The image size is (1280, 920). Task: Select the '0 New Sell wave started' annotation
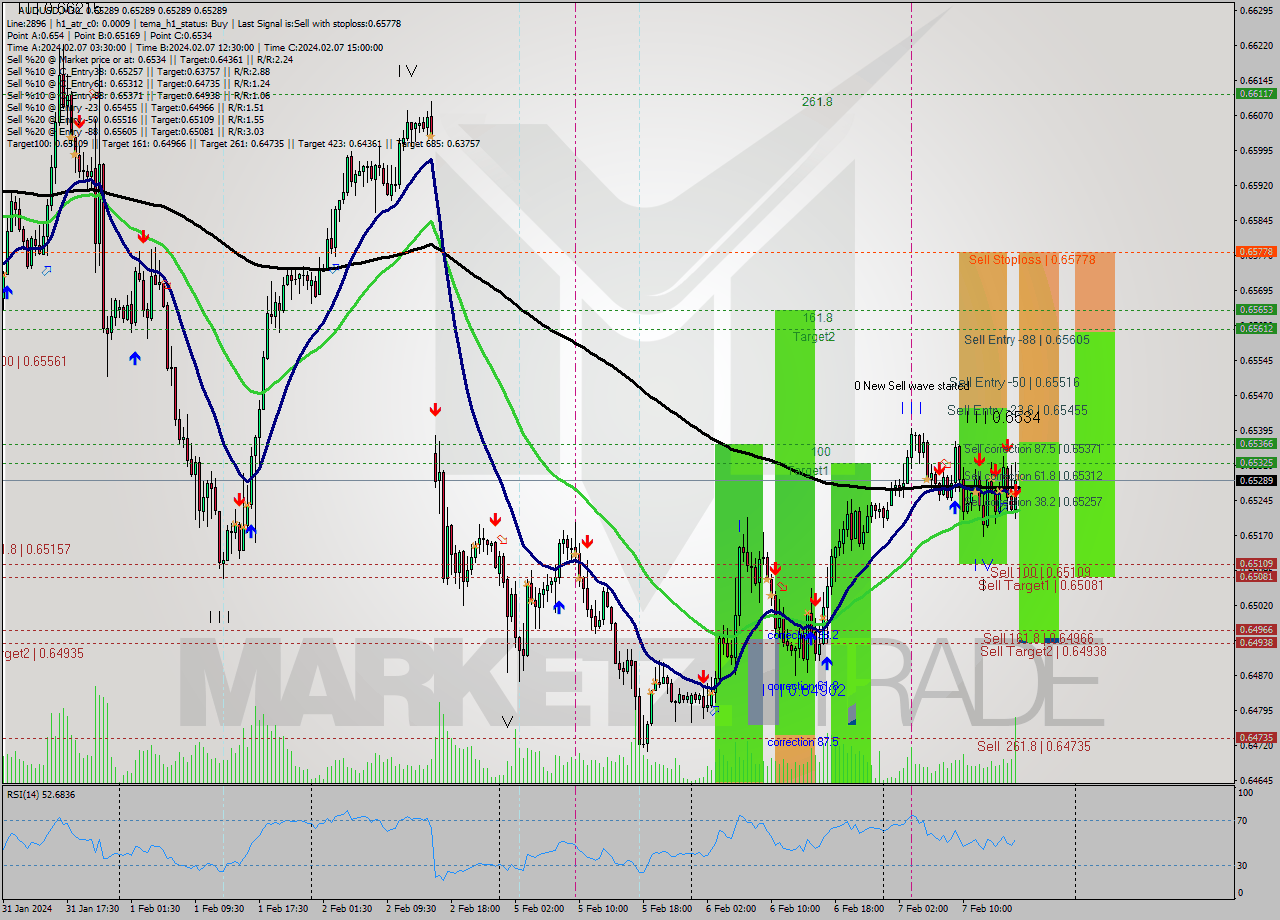click(x=912, y=386)
